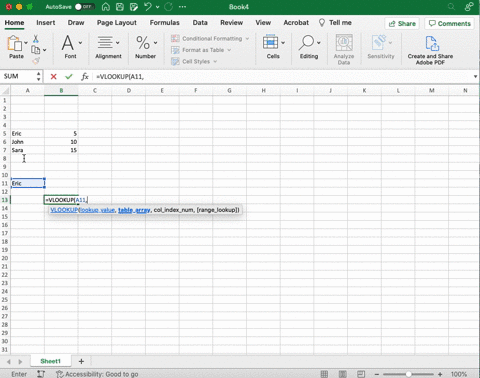Click Create and Share Adobe PDF

[430, 50]
